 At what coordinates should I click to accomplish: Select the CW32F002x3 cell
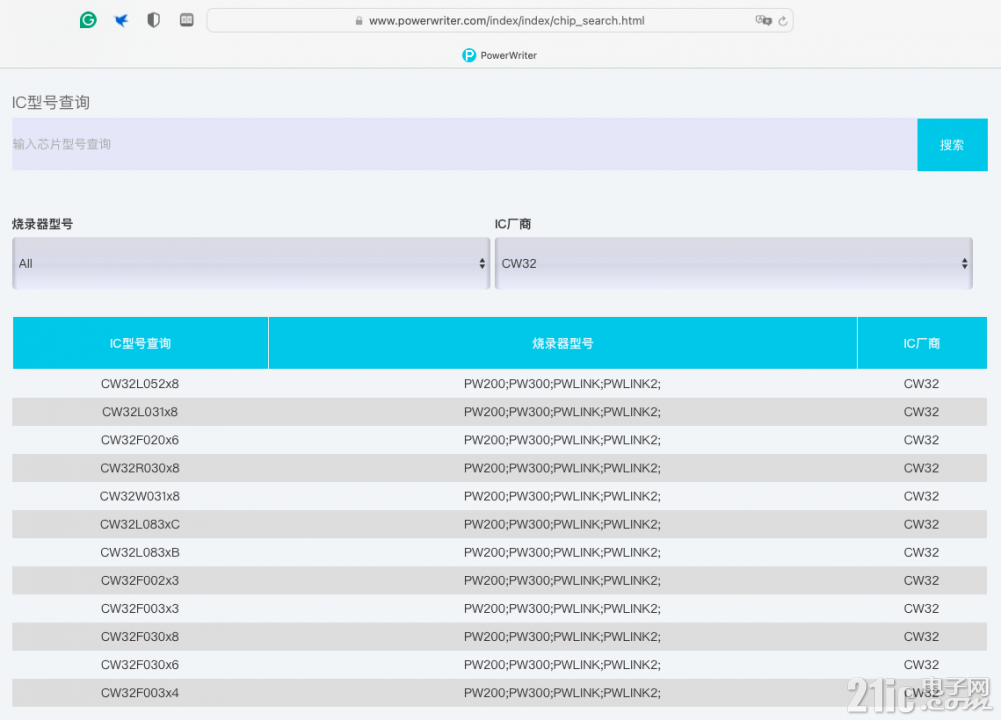click(x=140, y=580)
